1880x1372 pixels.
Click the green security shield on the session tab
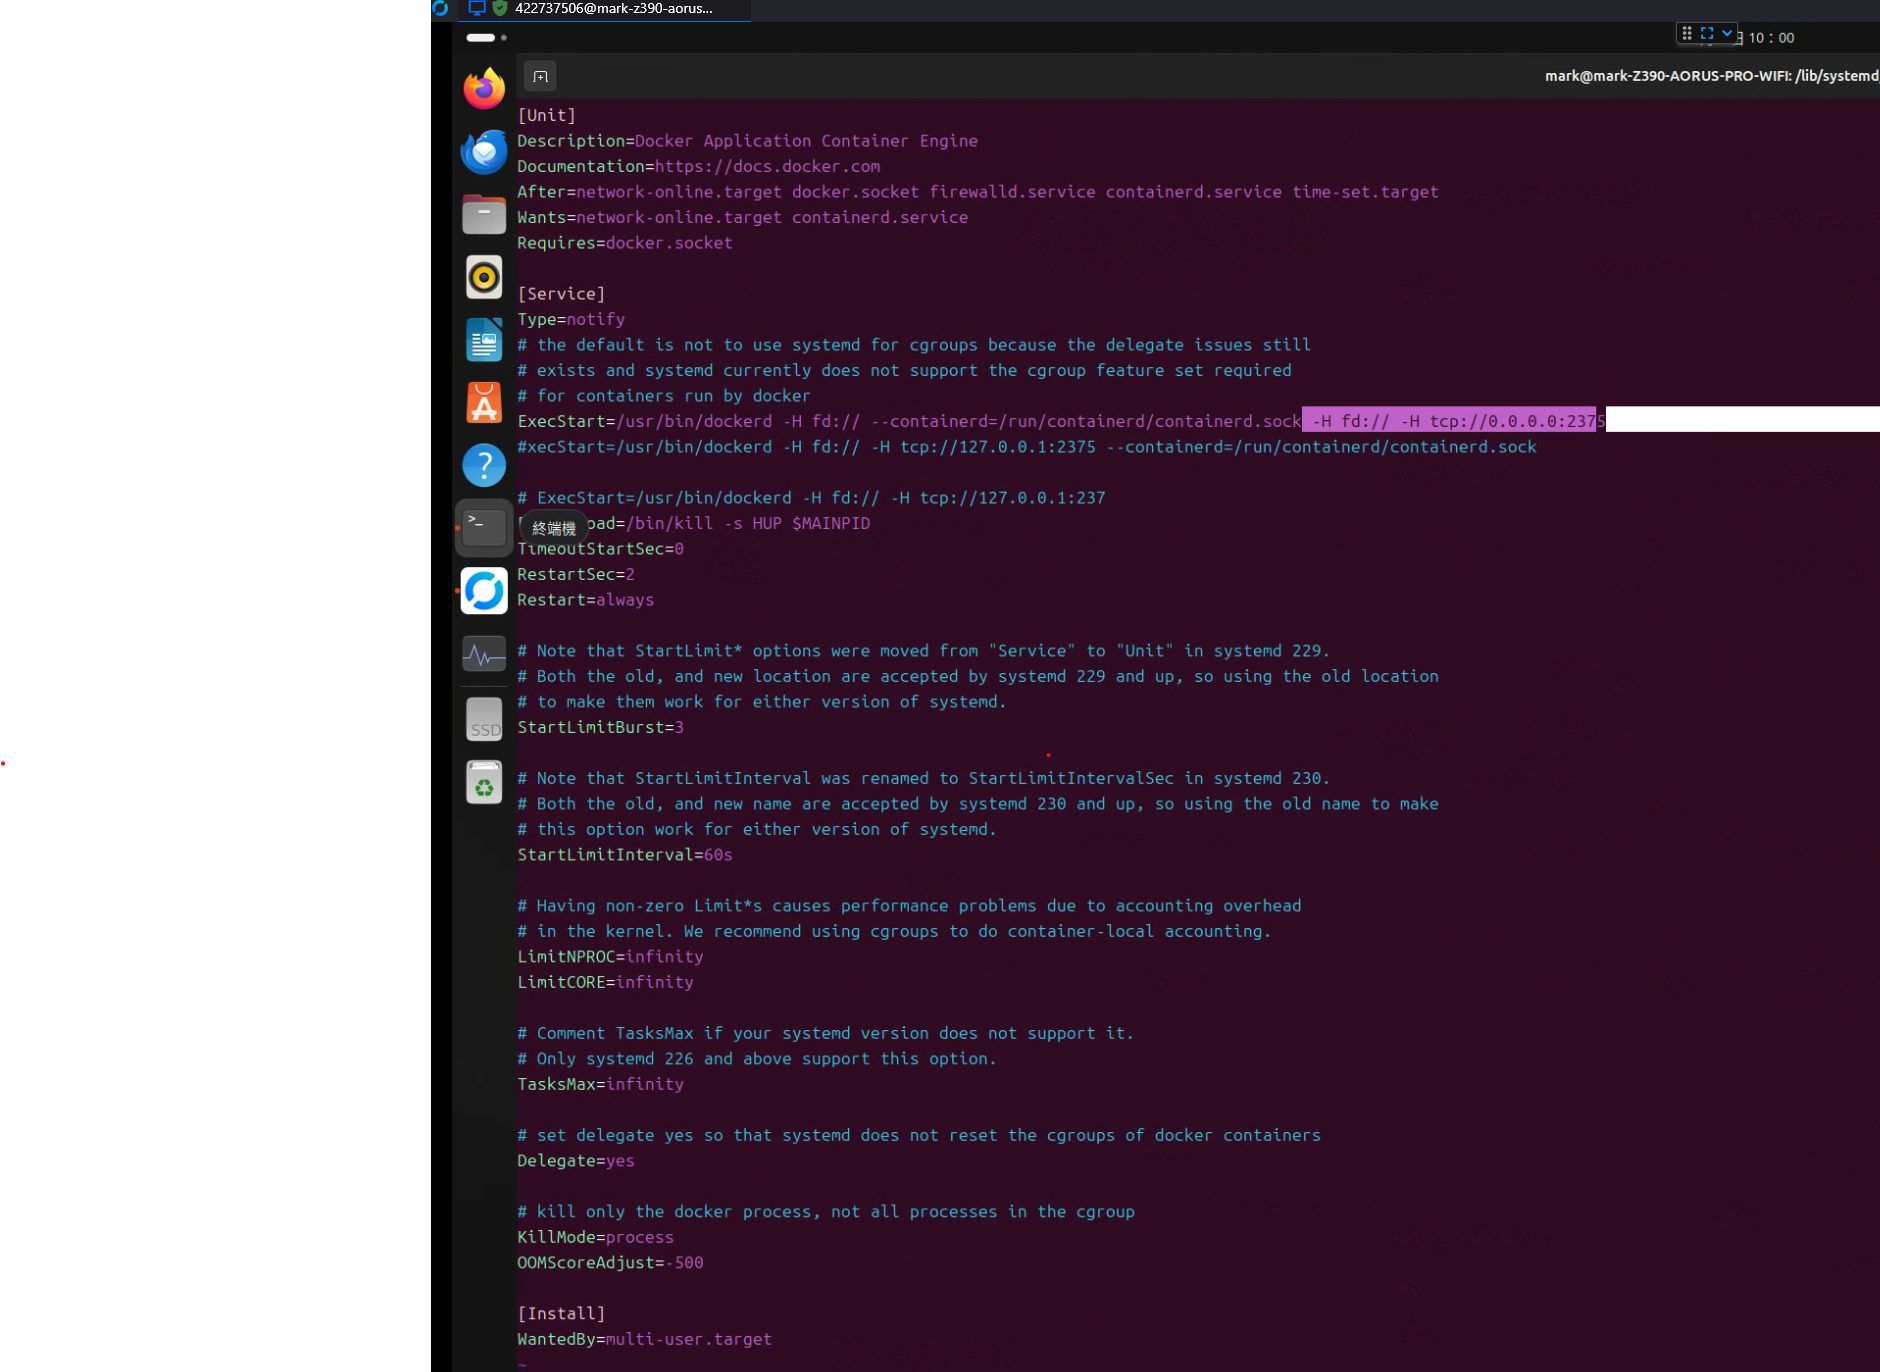tap(498, 9)
